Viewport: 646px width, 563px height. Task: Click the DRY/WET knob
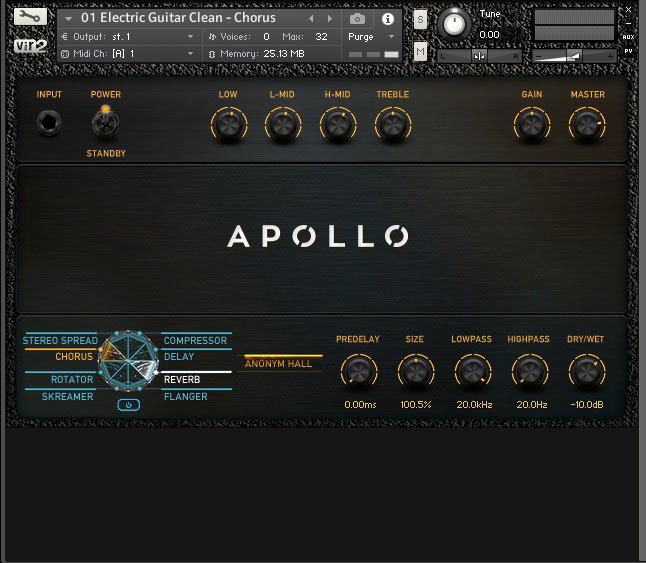[x=587, y=372]
